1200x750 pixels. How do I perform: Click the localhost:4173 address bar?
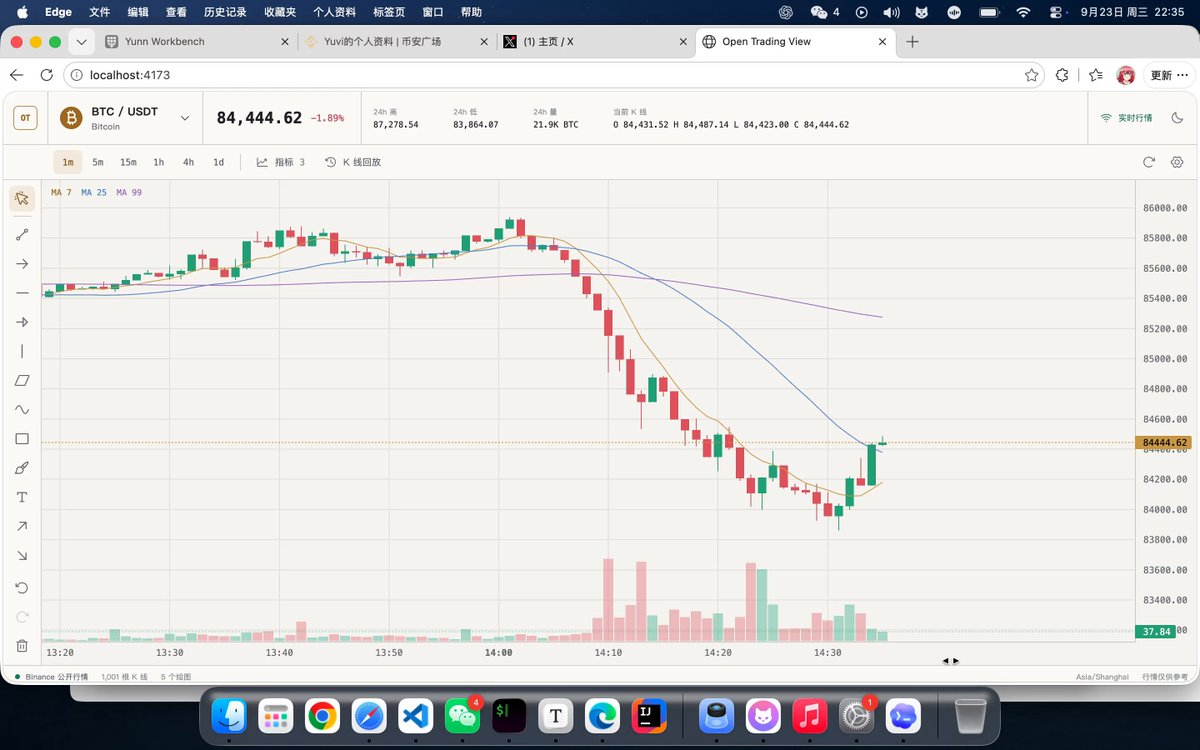tap(554, 75)
